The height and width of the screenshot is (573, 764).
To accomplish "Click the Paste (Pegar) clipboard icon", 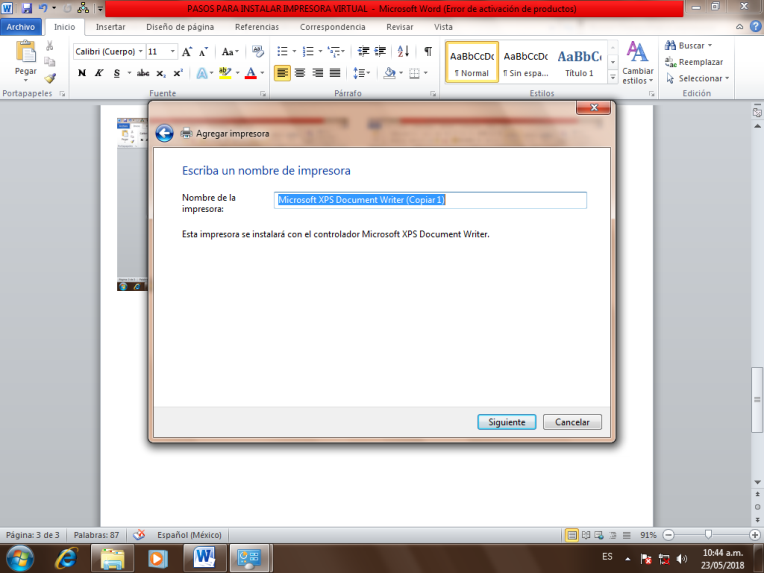I will (25, 52).
